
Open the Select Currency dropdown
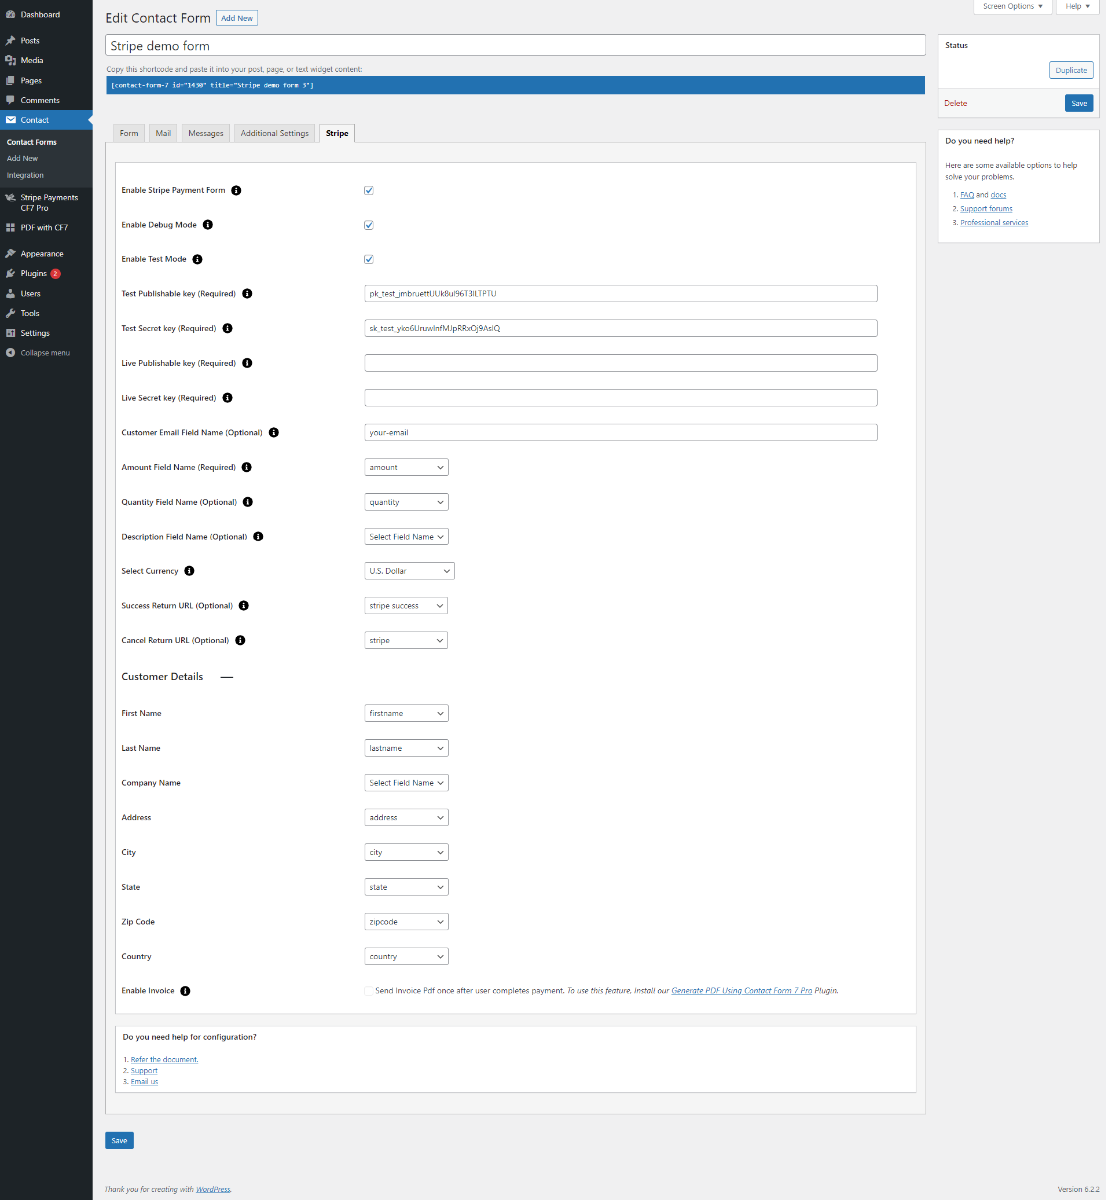[410, 571]
